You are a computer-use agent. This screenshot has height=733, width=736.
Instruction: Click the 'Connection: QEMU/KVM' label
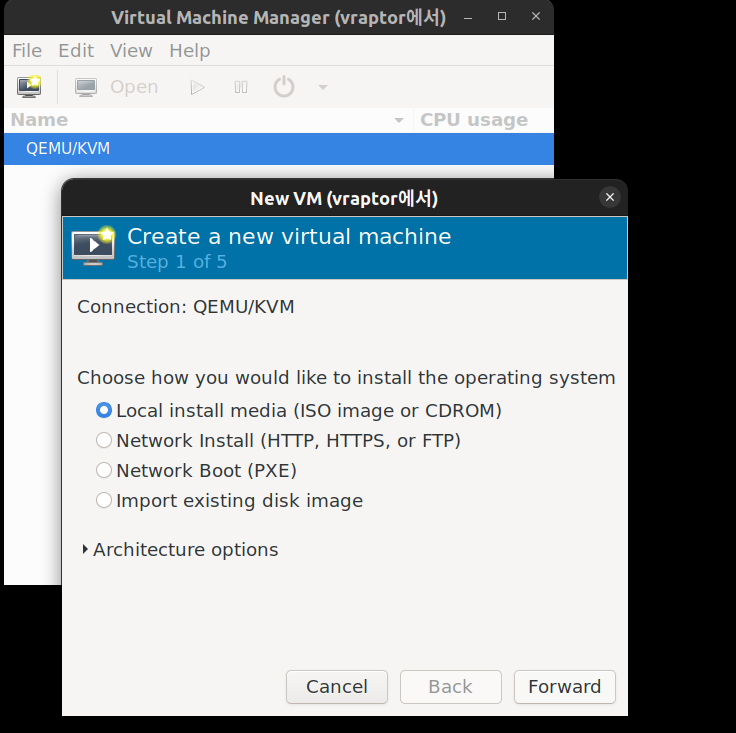[x=186, y=307]
